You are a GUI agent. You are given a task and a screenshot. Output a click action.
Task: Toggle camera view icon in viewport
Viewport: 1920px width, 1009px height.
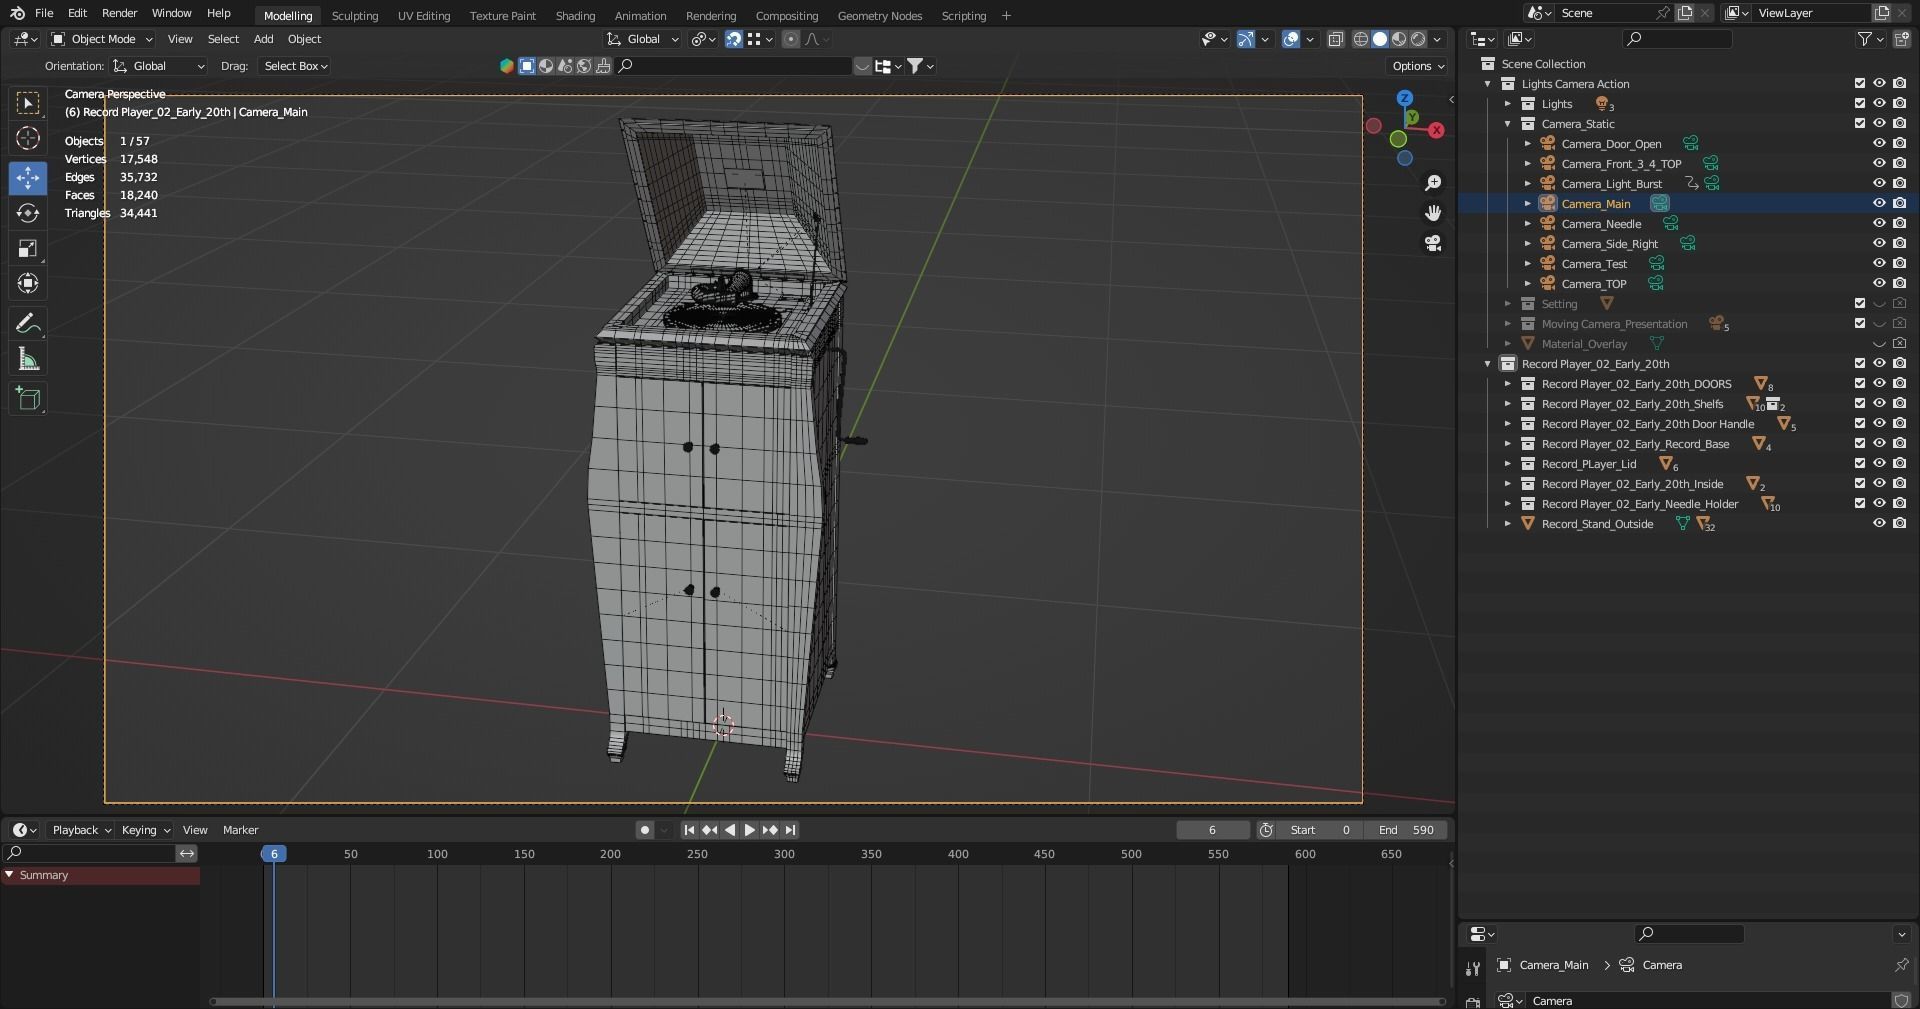coord(1433,243)
